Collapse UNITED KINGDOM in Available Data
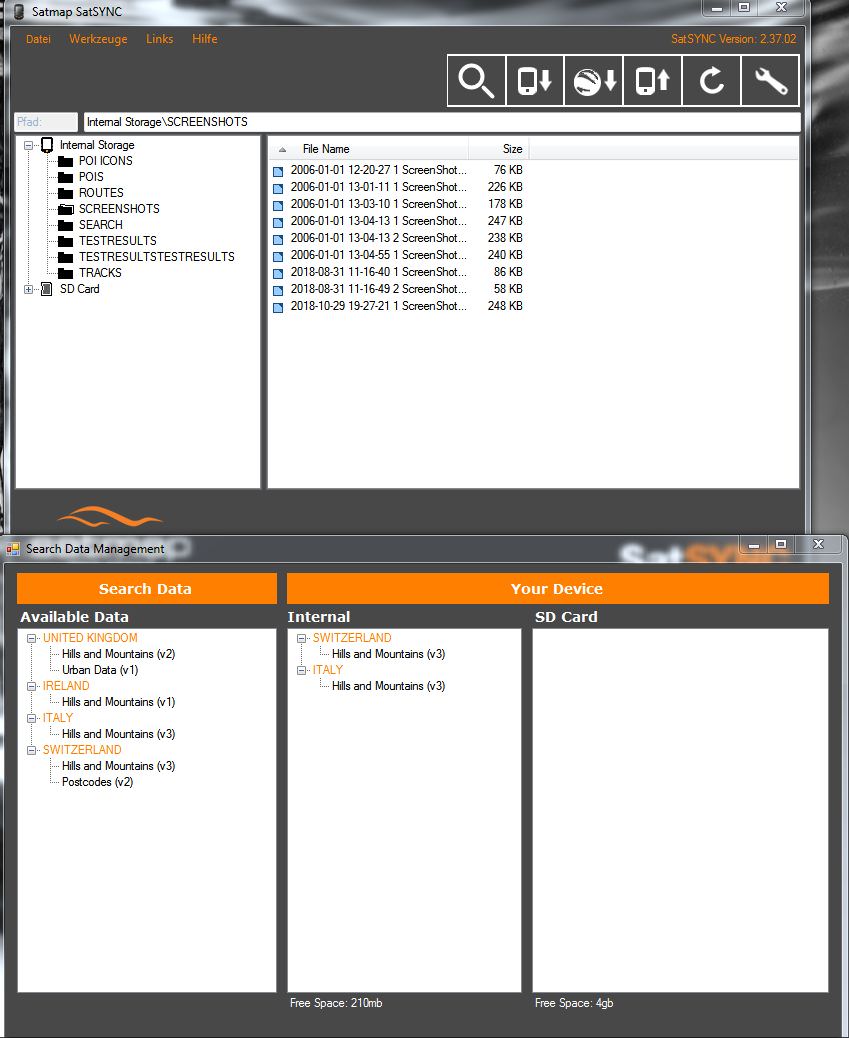 click(x=31, y=638)
